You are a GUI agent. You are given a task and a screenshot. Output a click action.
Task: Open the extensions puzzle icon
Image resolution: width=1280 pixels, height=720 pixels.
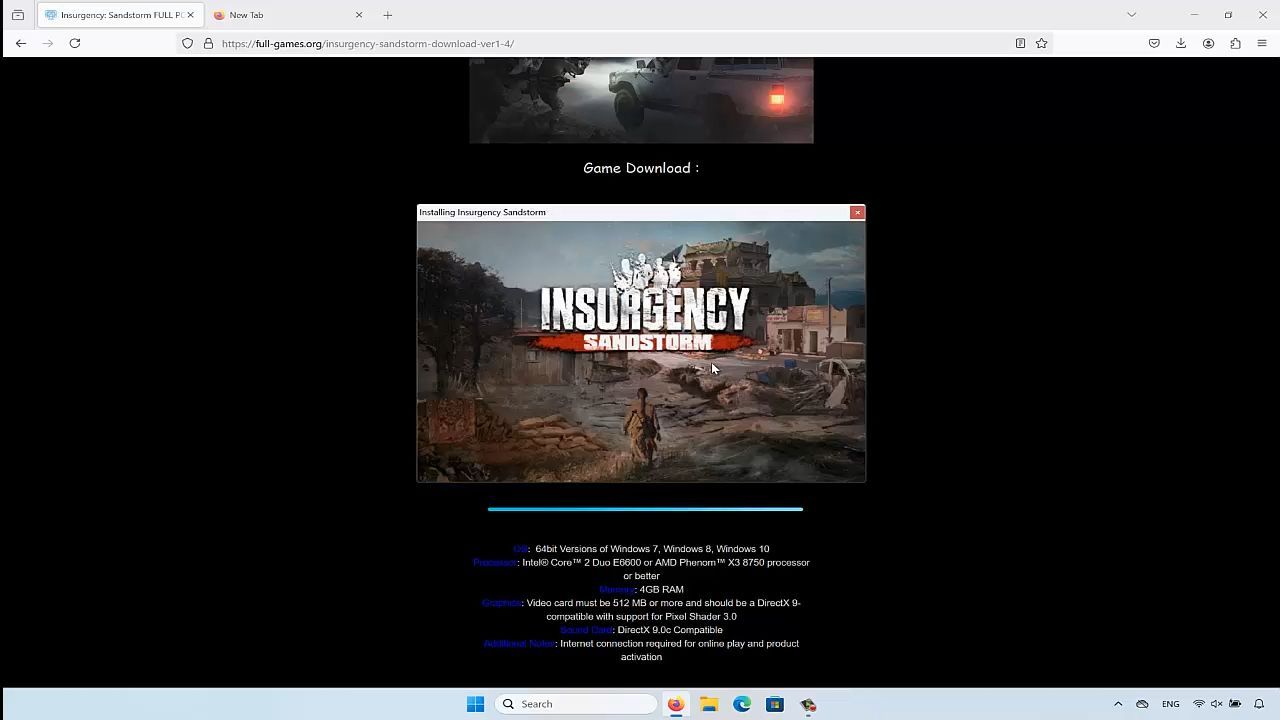(x=1235, y=43)
